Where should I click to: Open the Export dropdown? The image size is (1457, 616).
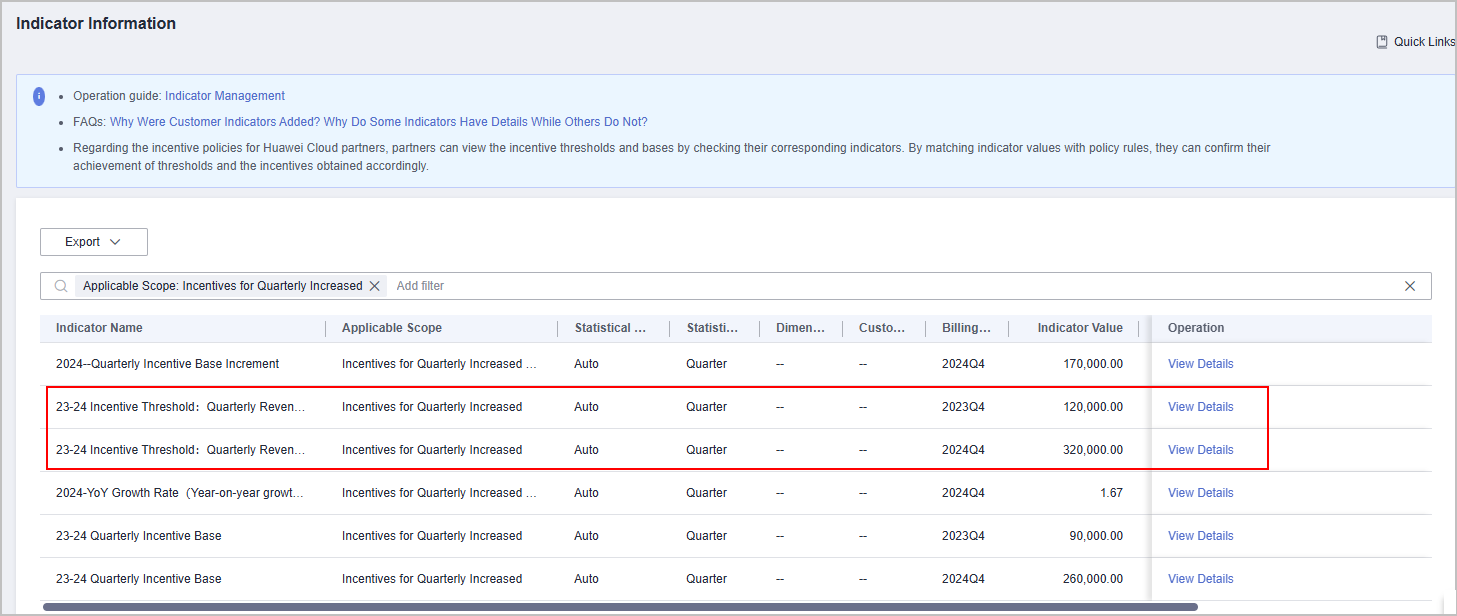(94, 242)
